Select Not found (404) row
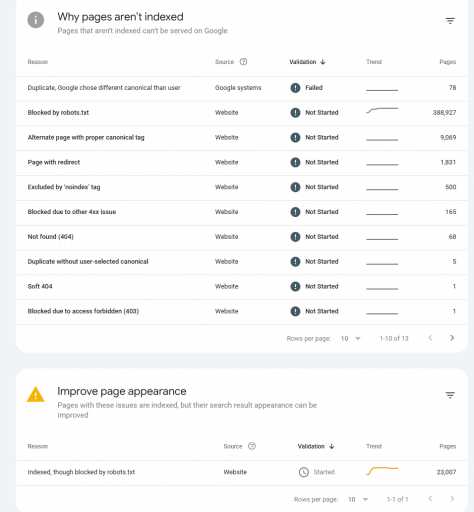Screen dimensions: 474x512 (x=242, y=237)
